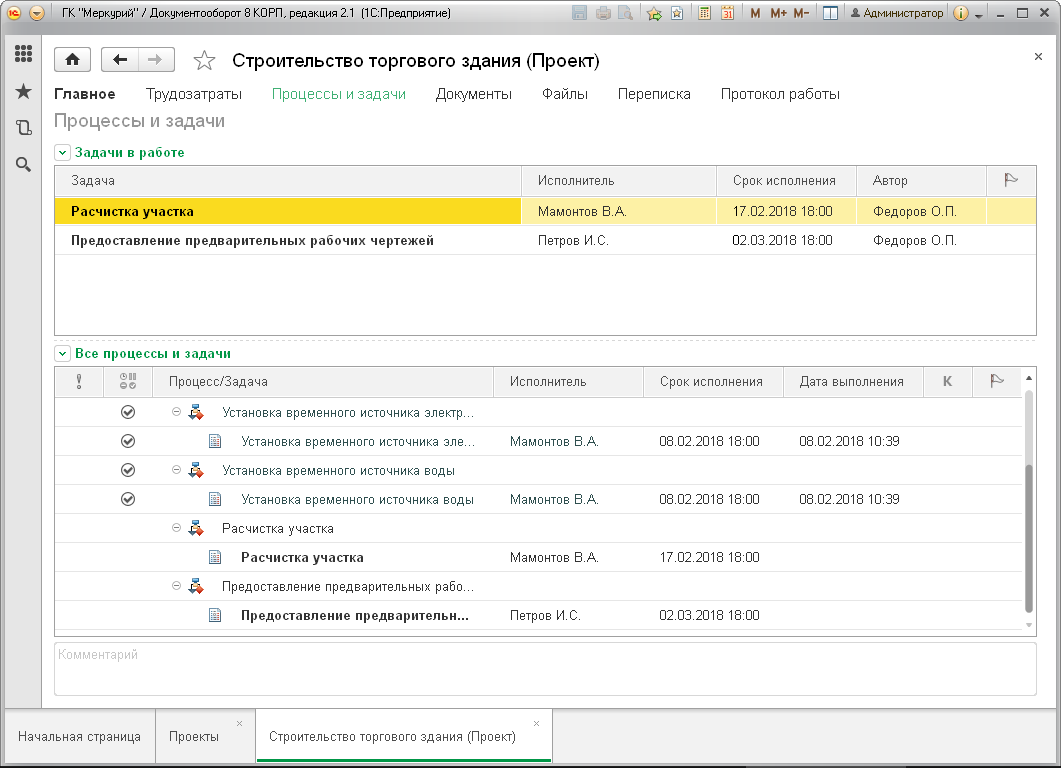Click flag column header in top table
The image size is (1061, 768).
pyautogui.click(x=1011, y=181)
